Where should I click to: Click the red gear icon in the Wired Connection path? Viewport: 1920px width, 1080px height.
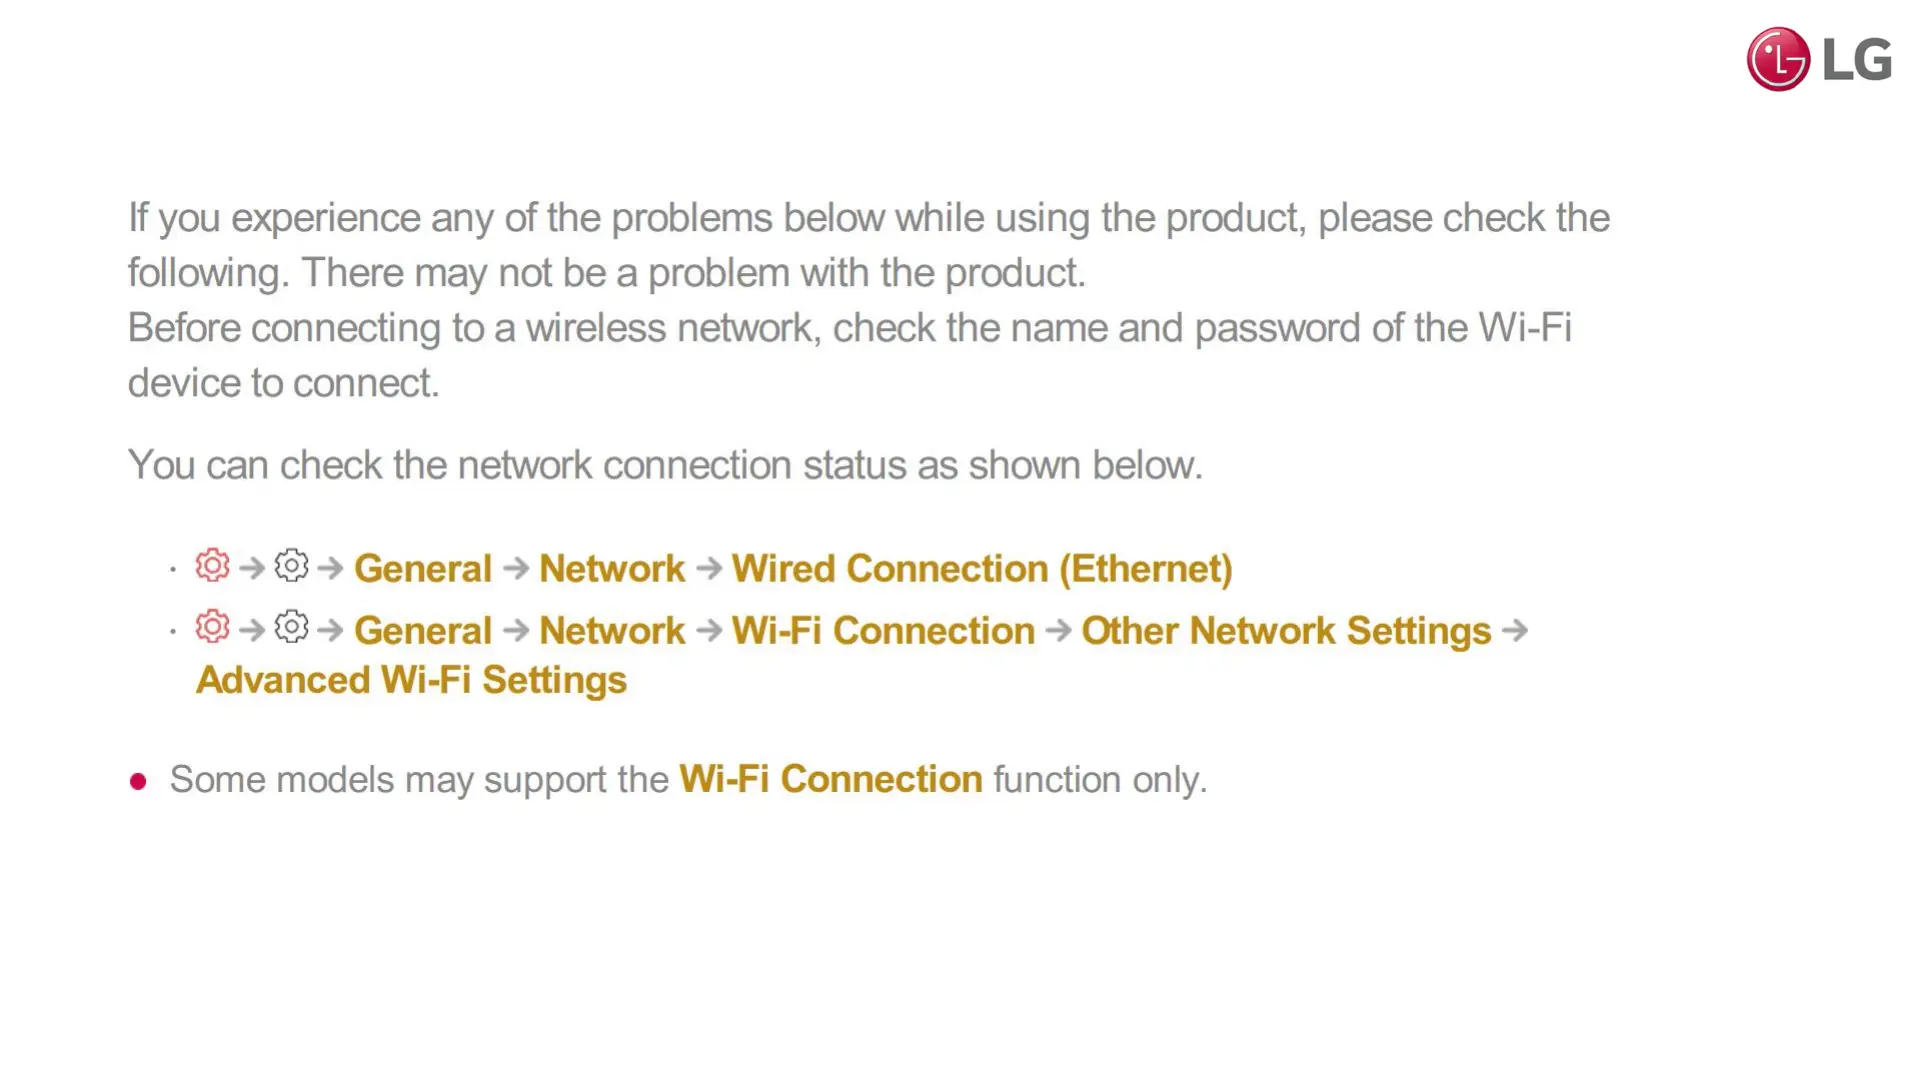212,566
